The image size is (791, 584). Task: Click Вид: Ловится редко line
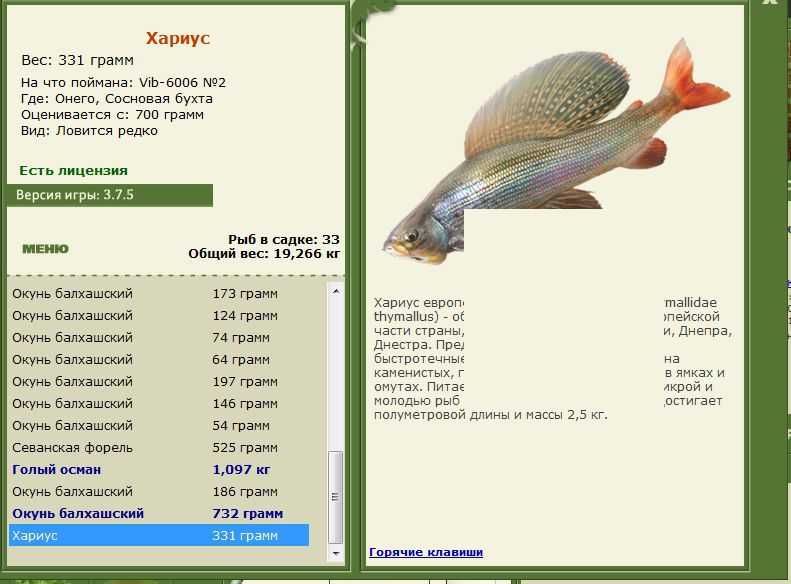tap(89, 131)
